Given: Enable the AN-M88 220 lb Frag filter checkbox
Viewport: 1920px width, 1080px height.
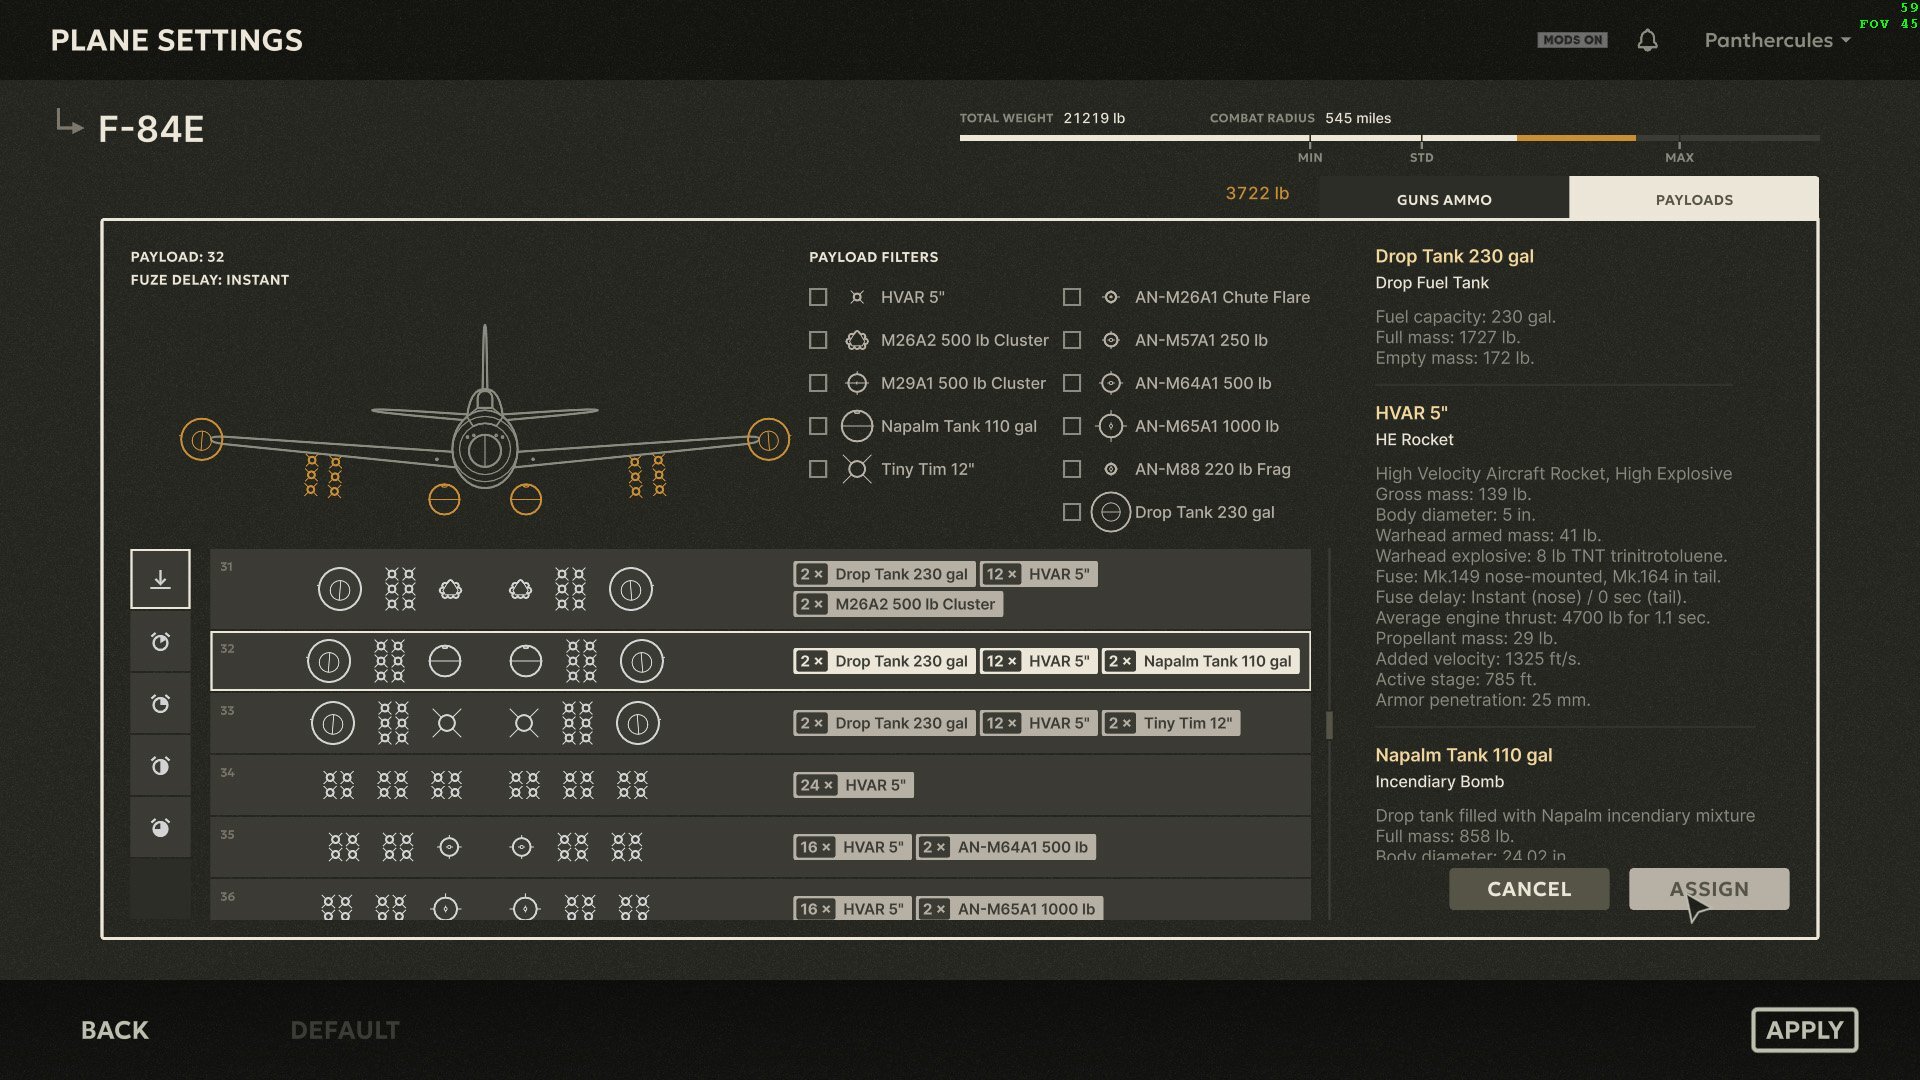Looking at the screenshot, I should coord(1072,469).
